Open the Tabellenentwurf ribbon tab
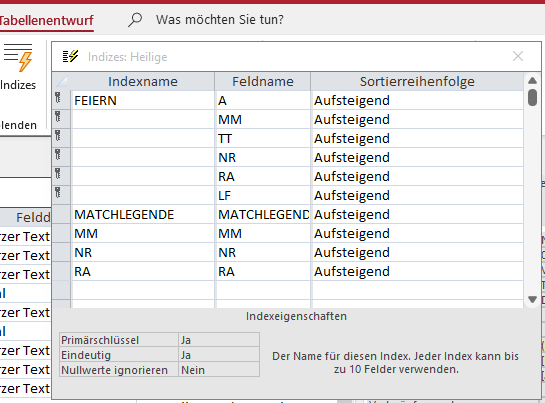 [x=47, y=20]
